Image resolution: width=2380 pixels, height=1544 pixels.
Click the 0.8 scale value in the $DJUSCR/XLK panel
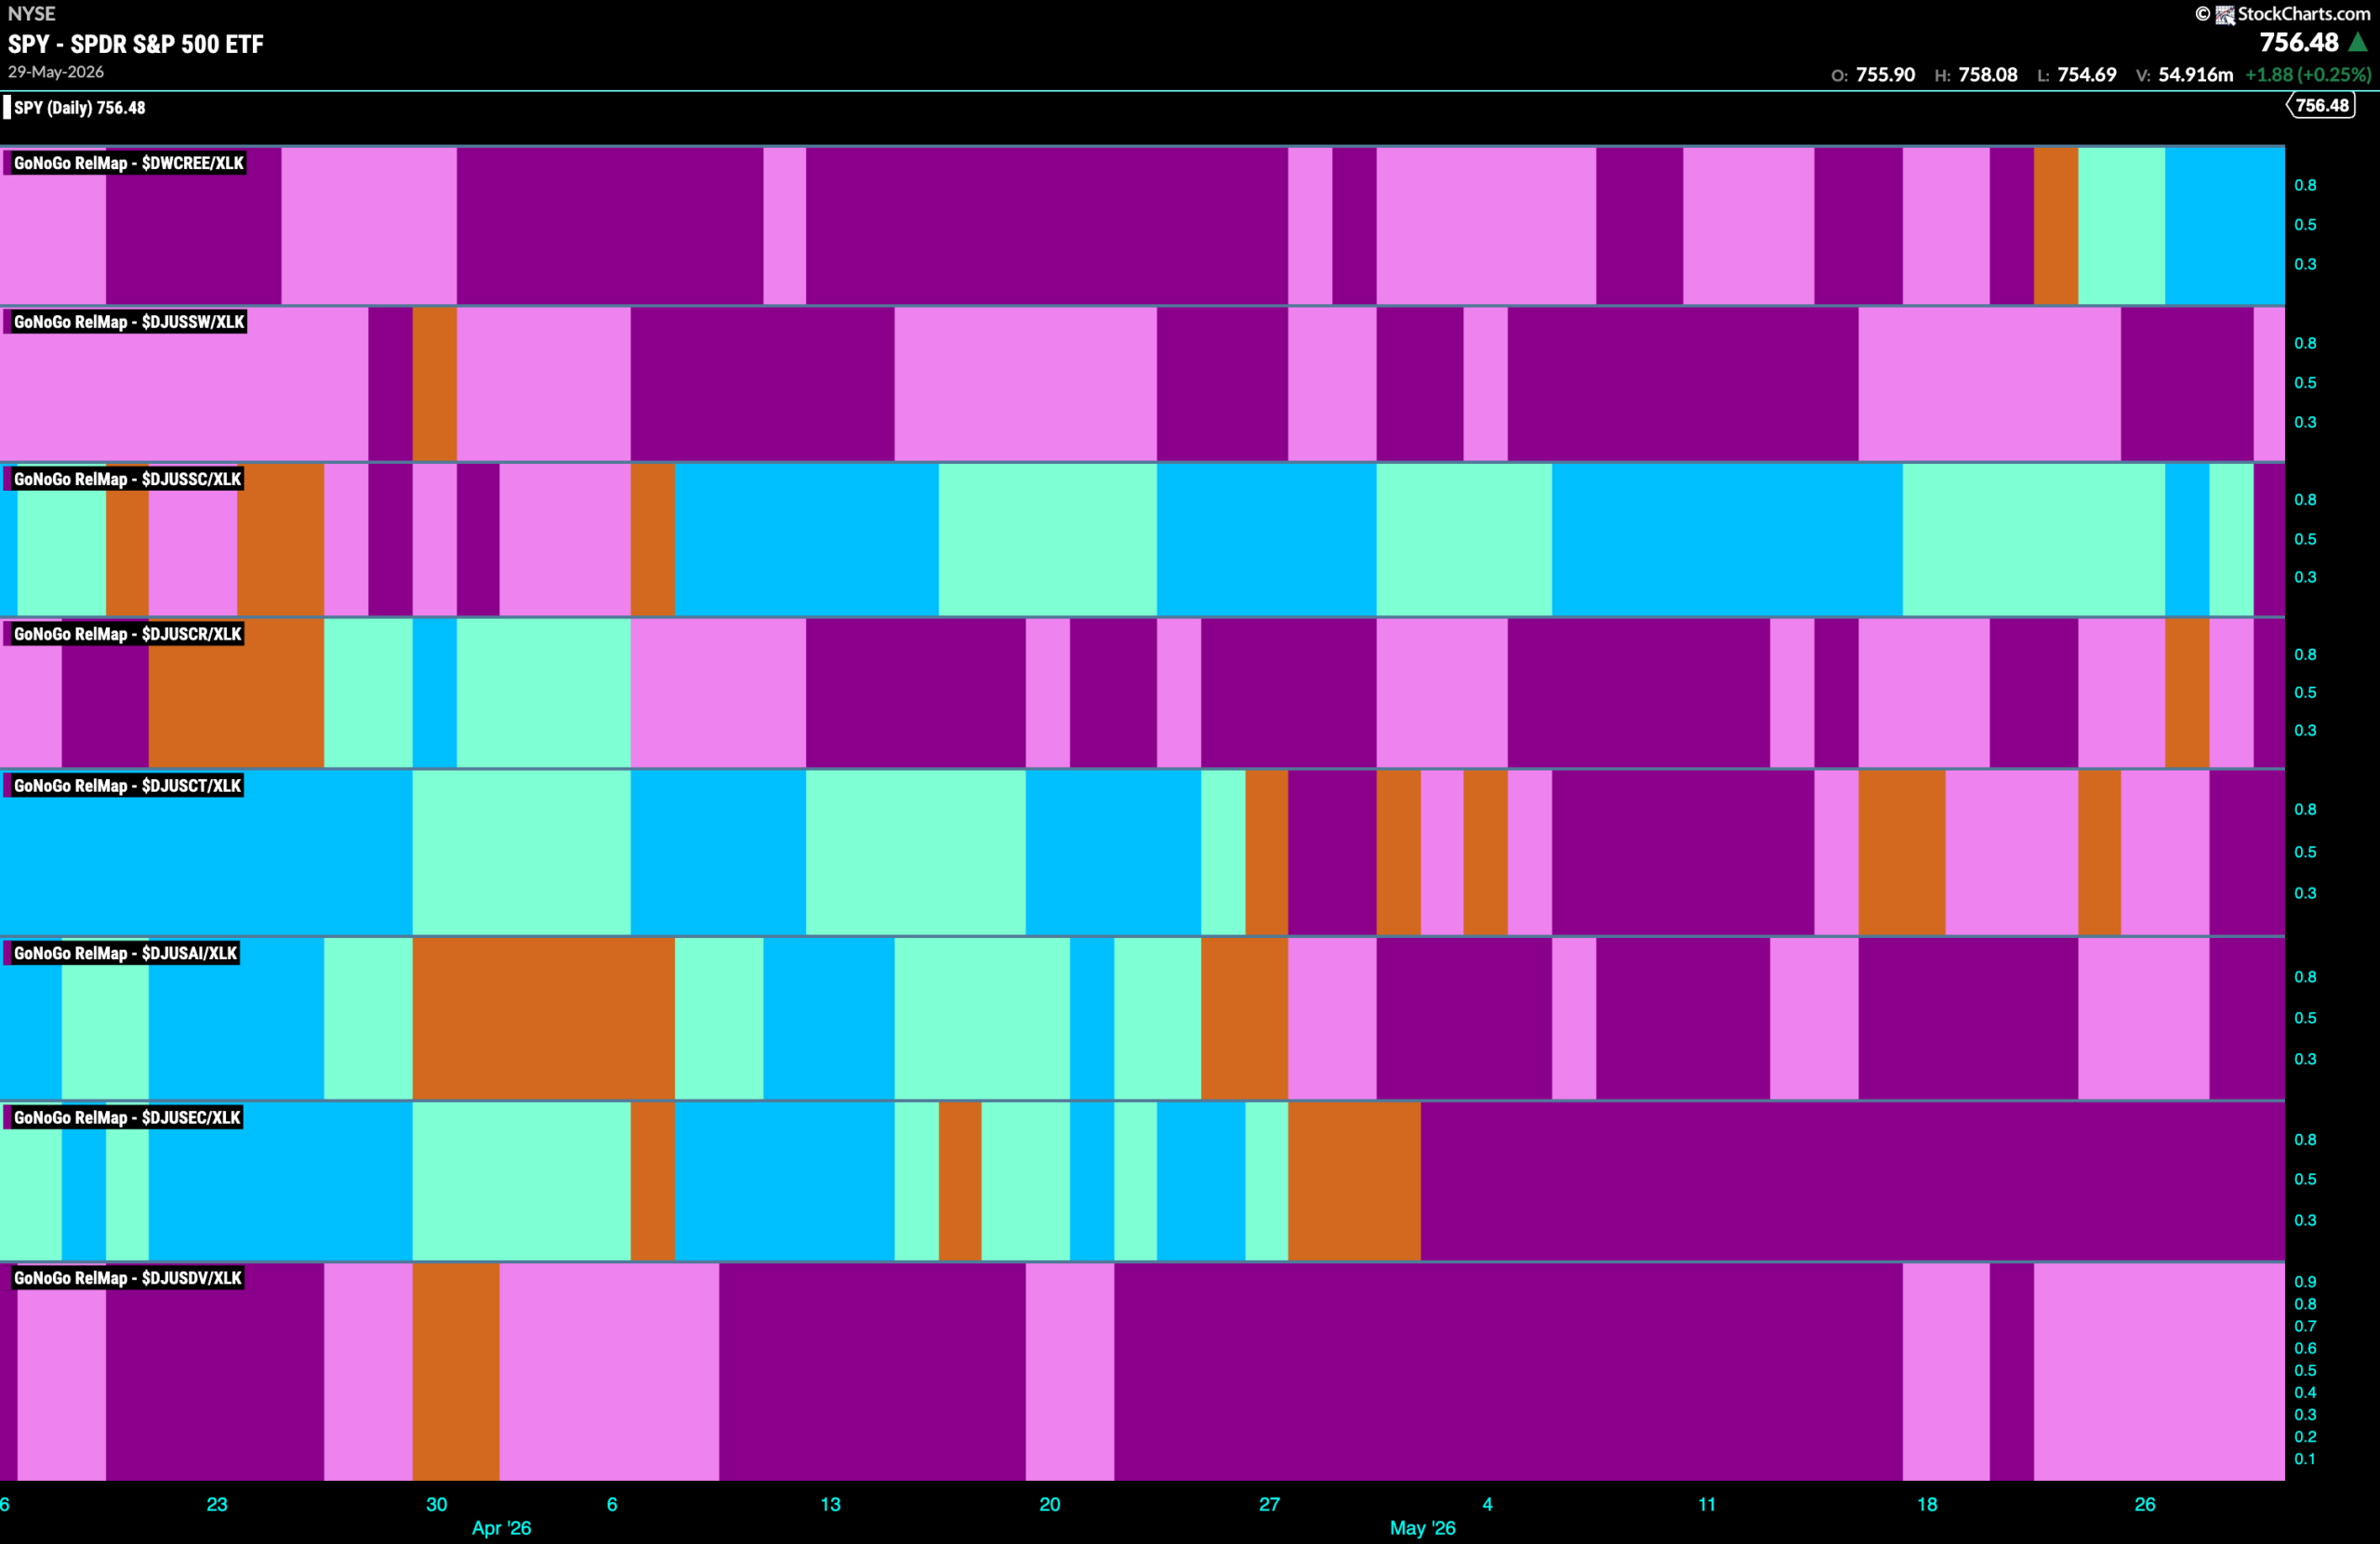coord(2305,654)
